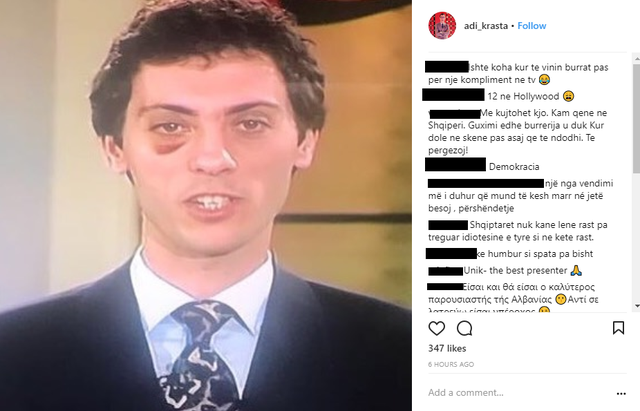Viewport: 640px width, 411px height.
Task: Follow adi_krasta account
Action: pos(531,26)
